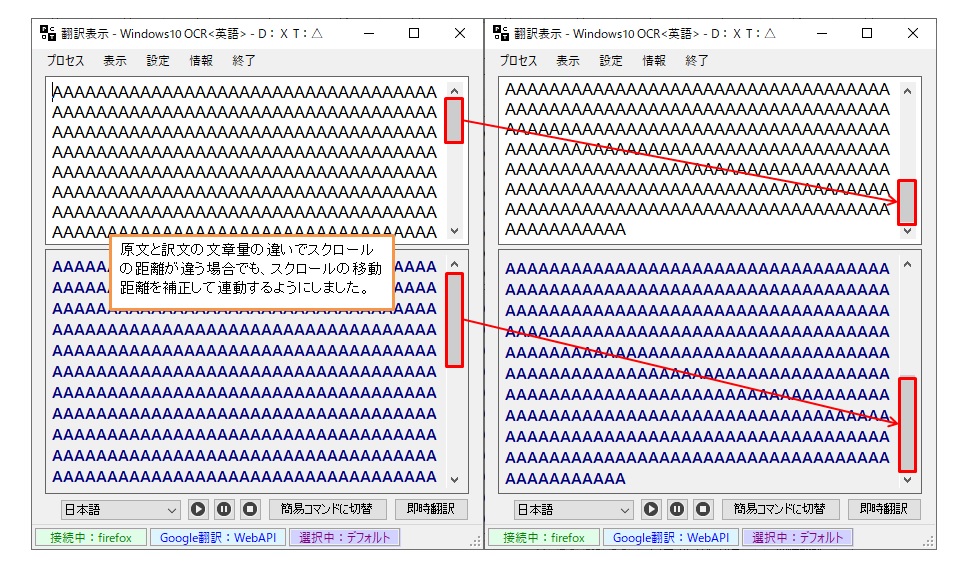Click scroll thumb of right window source text
This screenshot has width=966, height=577.
click(907, 202)
